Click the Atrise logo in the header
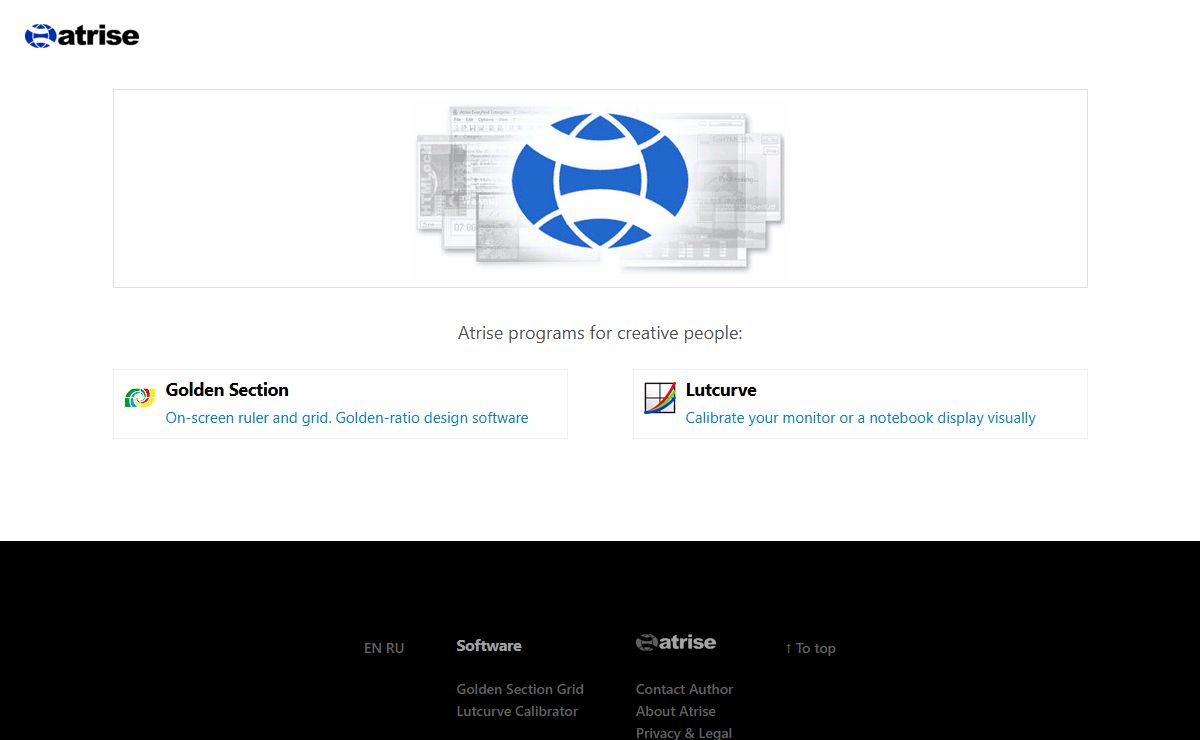 pyautogui.click(x=82, y=36)
